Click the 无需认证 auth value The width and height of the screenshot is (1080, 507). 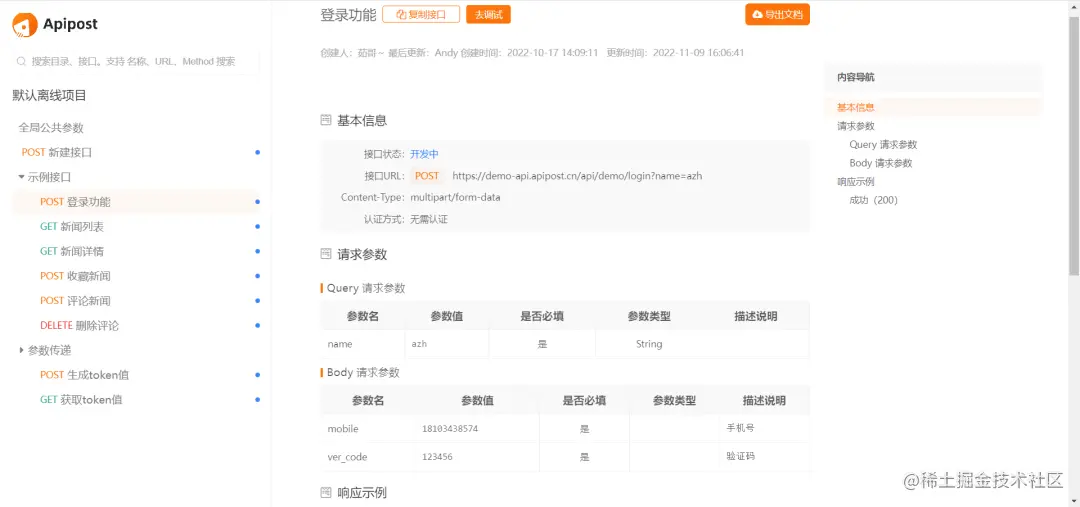[429, 220]
